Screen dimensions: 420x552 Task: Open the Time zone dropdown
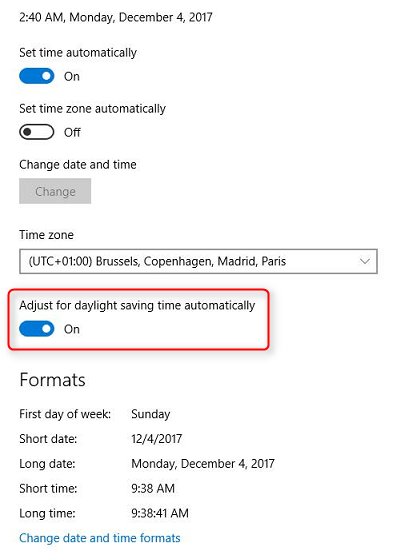[x=198, y=262]
